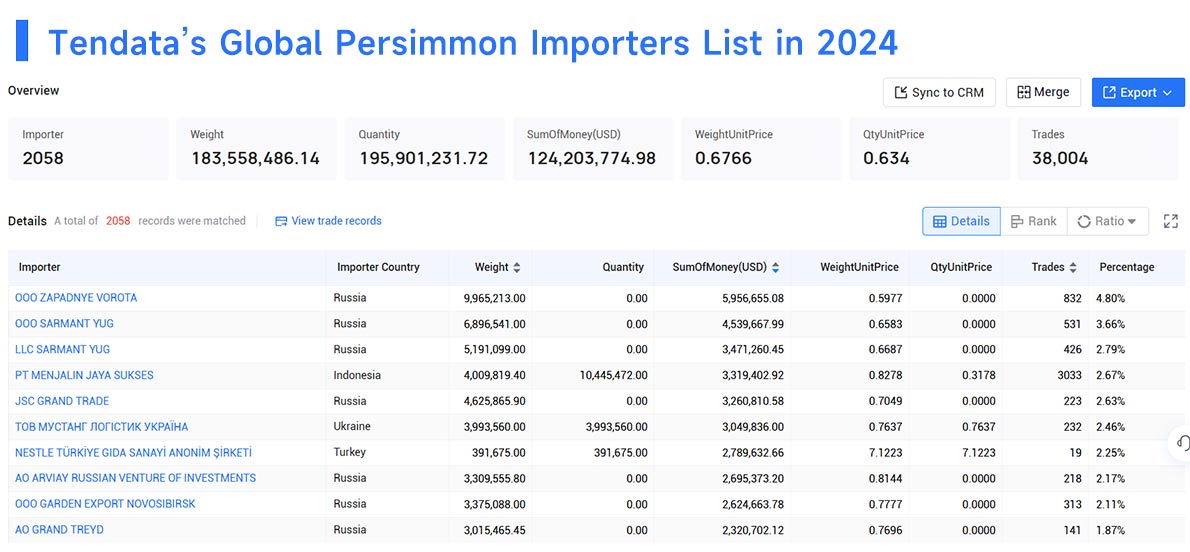Viewport: 1190px width, 552px height.
Task: Open importer OOO GARDEN EXPORT NOVOSIBIRSK
Action: [x=105, y=503]
